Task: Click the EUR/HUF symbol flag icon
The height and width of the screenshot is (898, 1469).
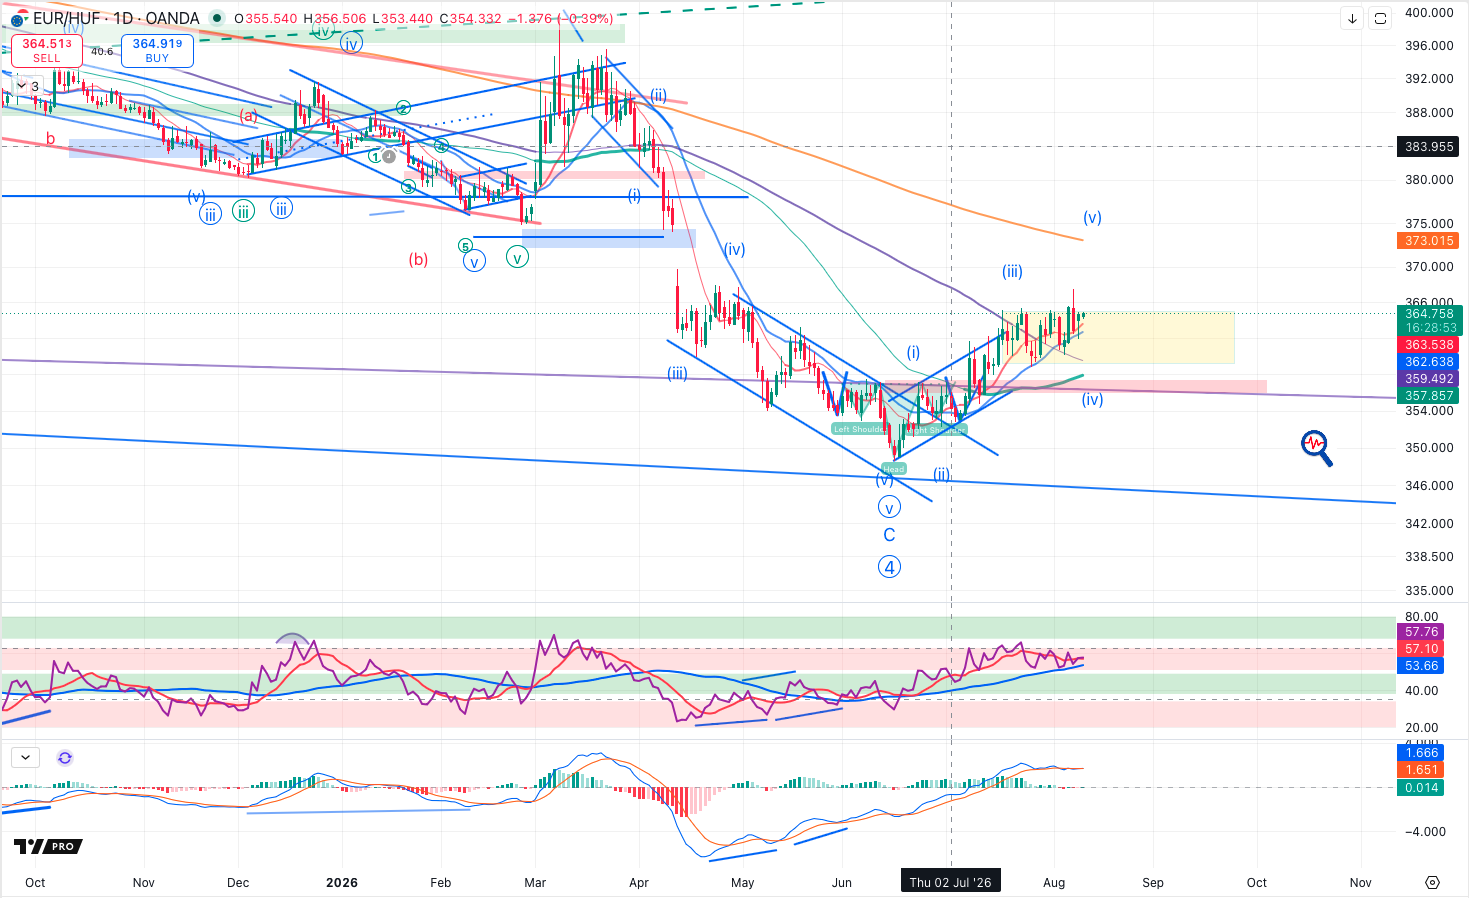Action: [x=18, y=19]
